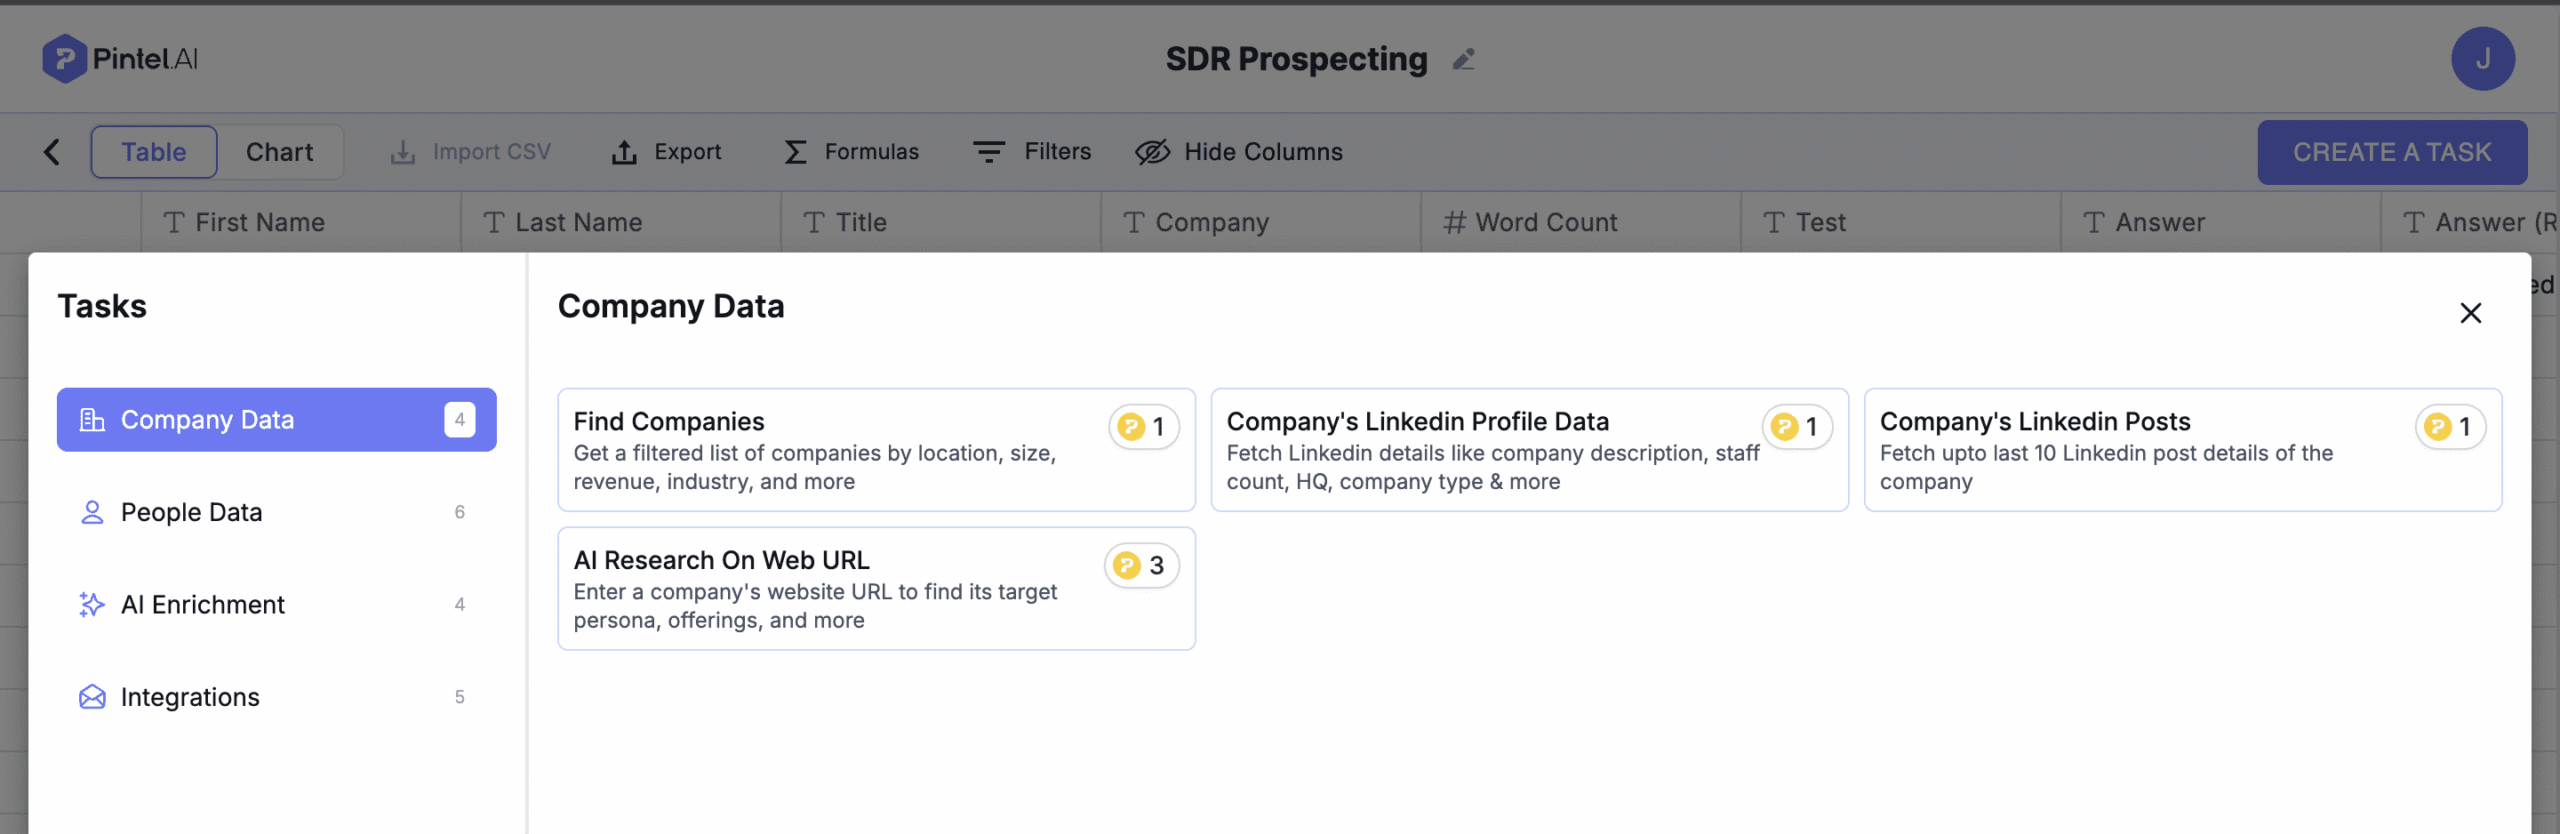This screenshot has width=2560, height=834.
Task: Click the Export label
Action: (x=688, y=152)
